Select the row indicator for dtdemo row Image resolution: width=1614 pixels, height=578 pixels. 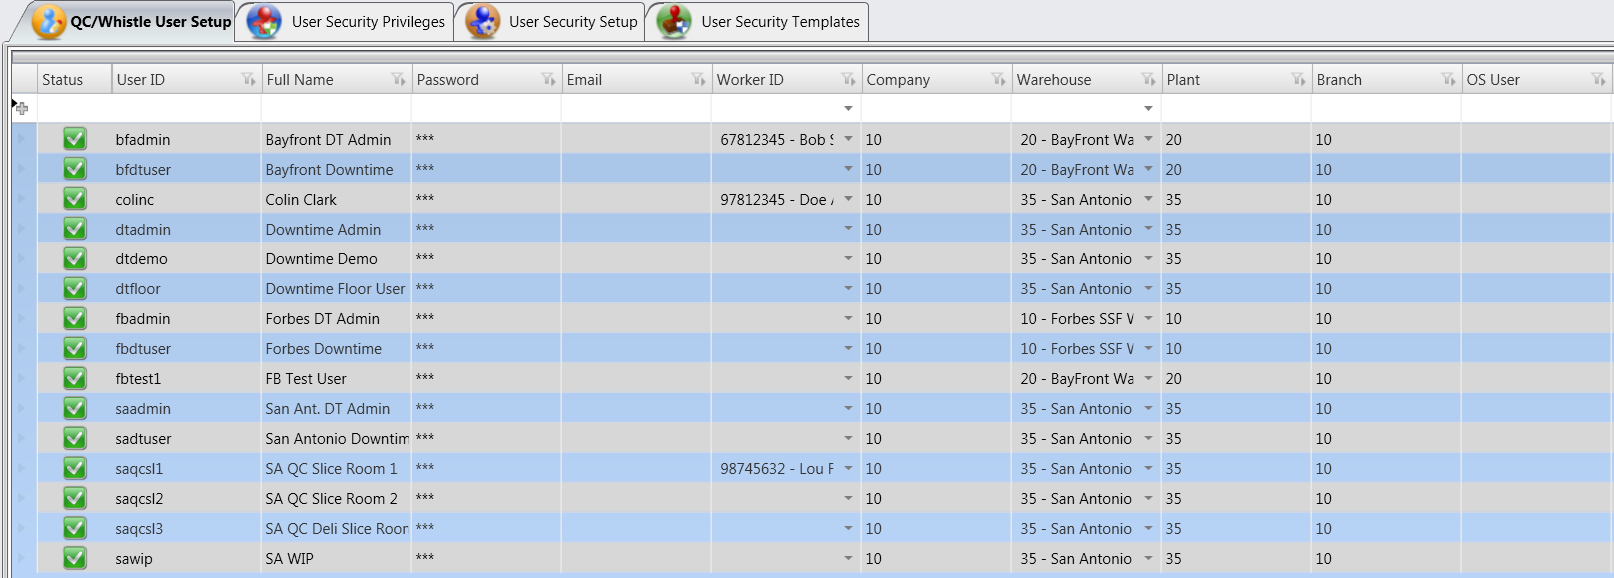point(21,258)
